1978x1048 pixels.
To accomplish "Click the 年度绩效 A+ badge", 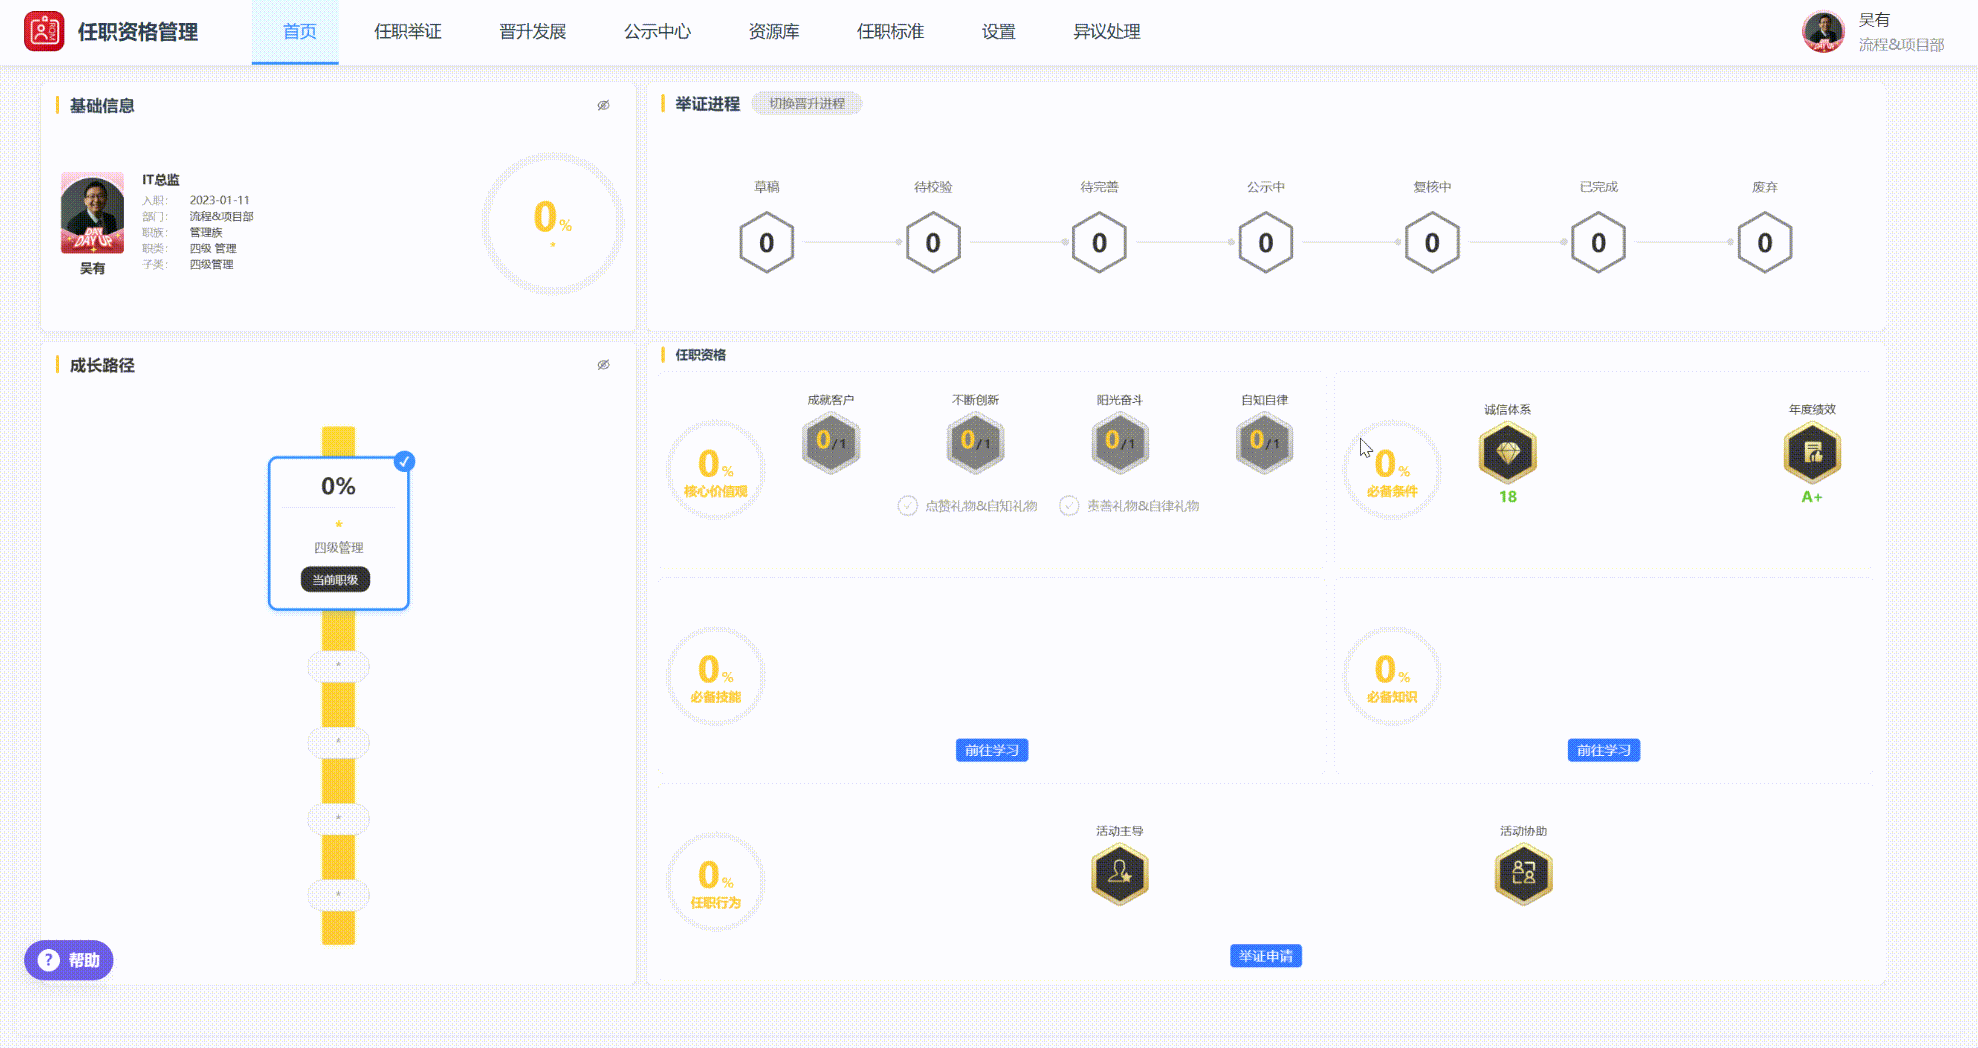I will (x=1813, y=453).
